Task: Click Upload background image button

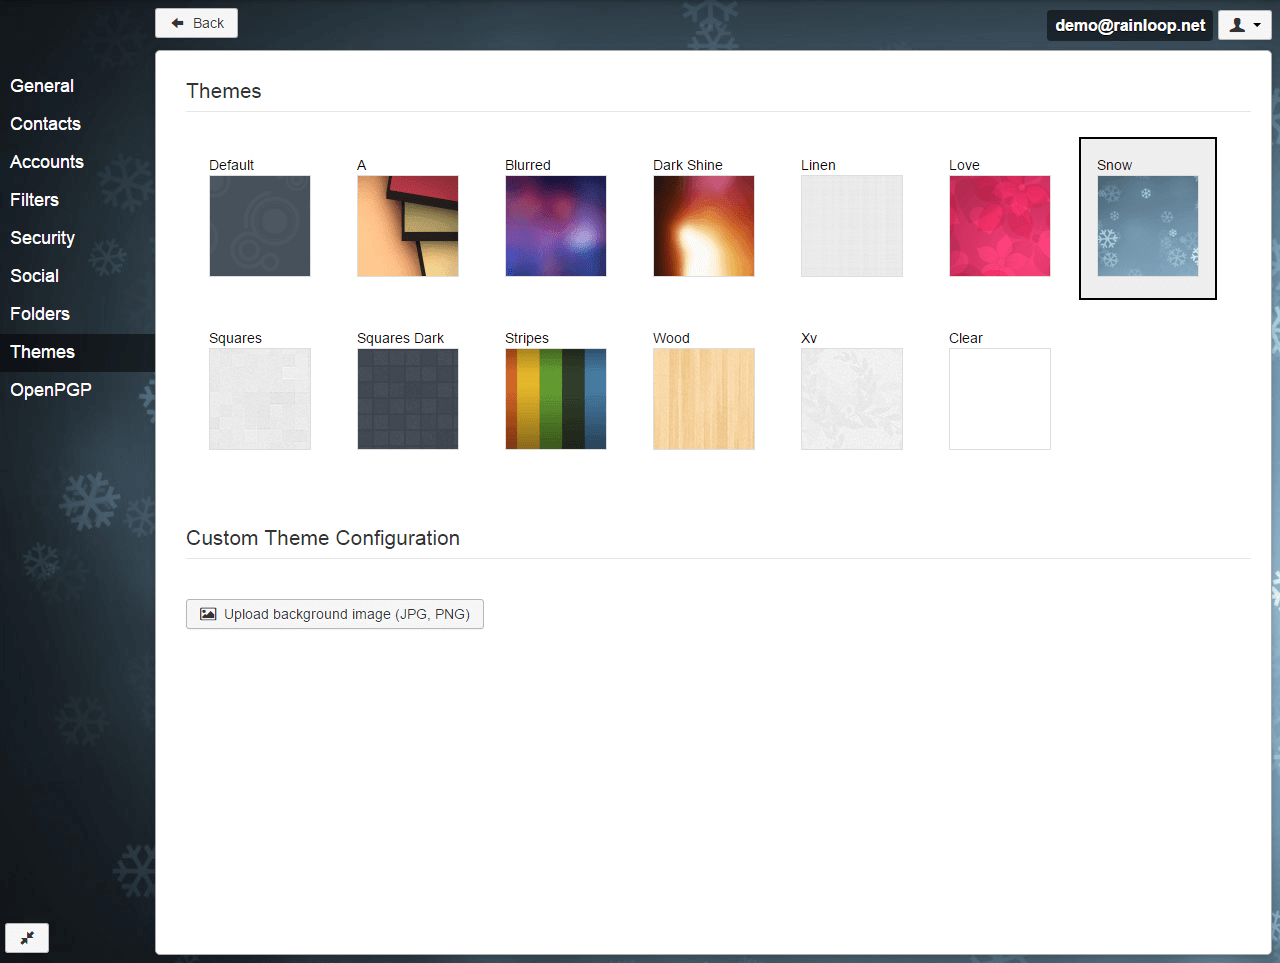Action: coord(335,614)
